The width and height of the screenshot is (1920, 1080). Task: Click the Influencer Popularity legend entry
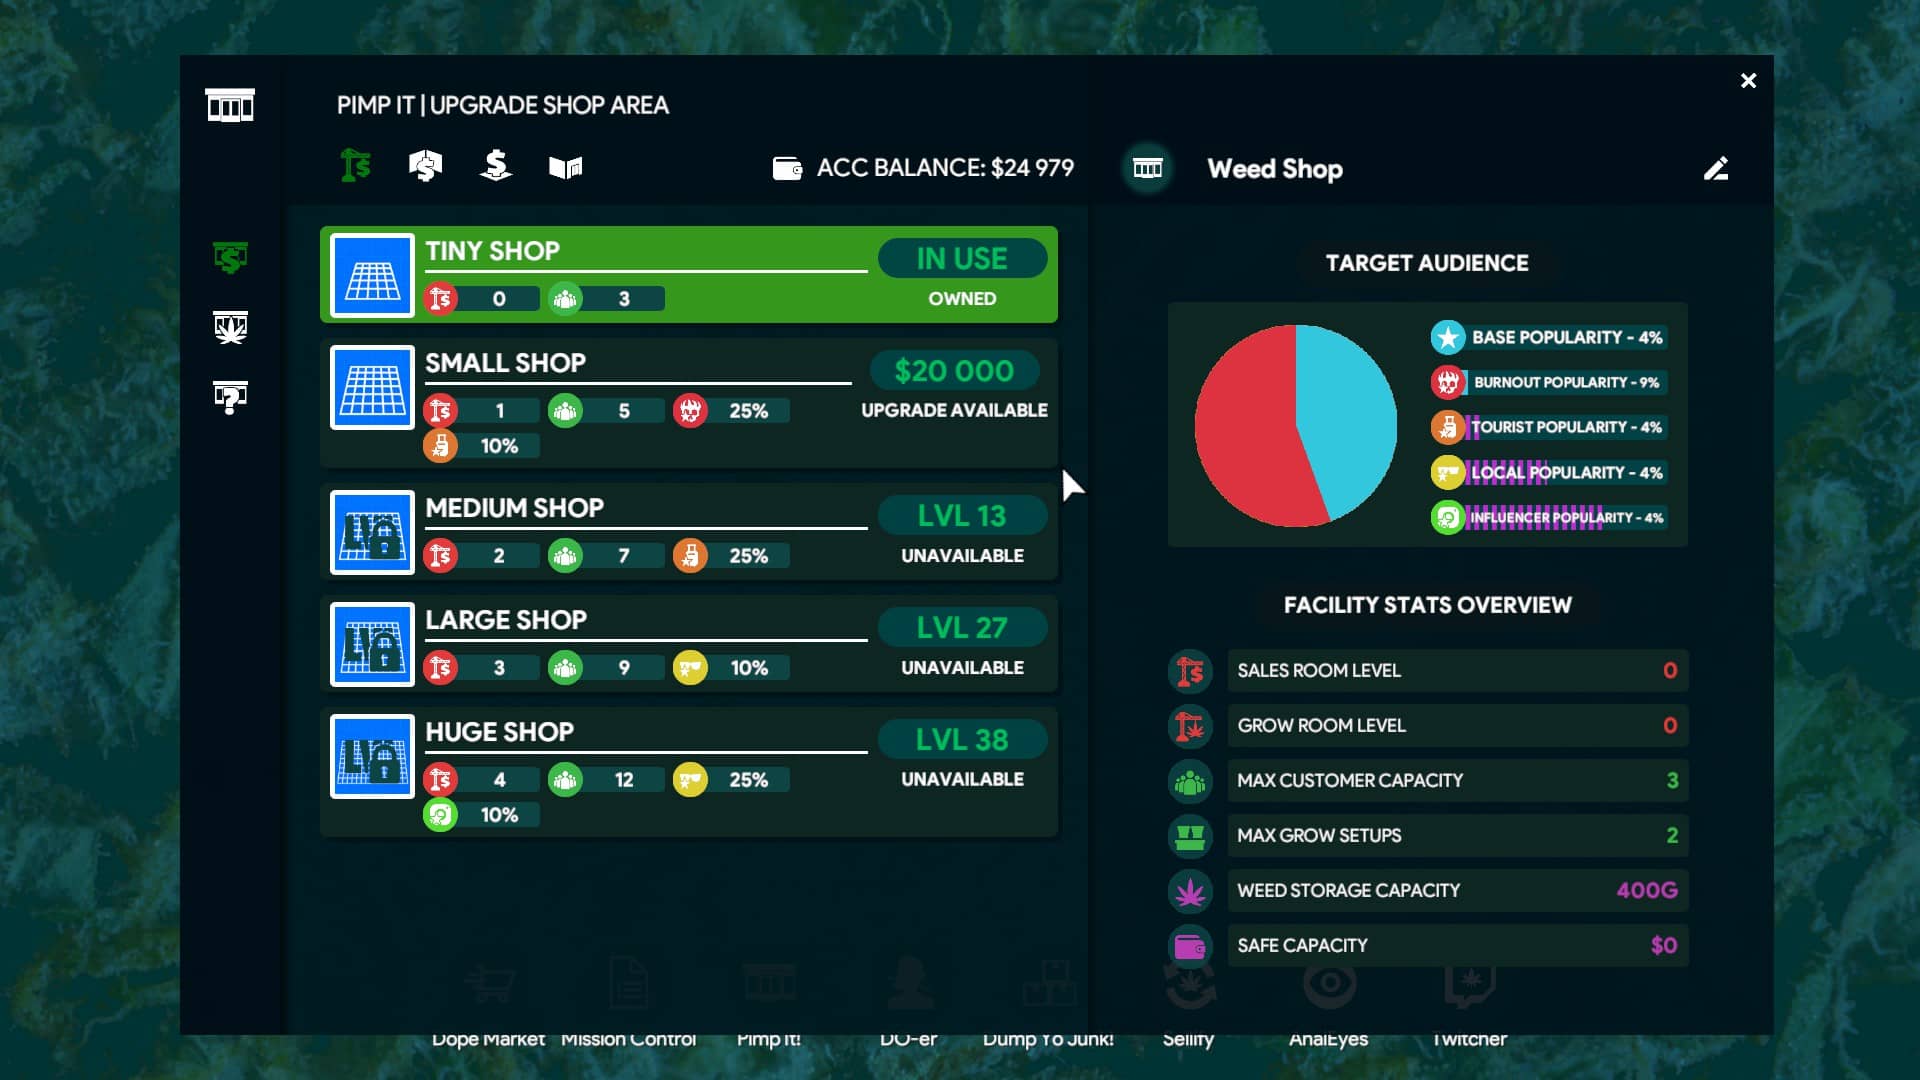tap(1548, 517)
